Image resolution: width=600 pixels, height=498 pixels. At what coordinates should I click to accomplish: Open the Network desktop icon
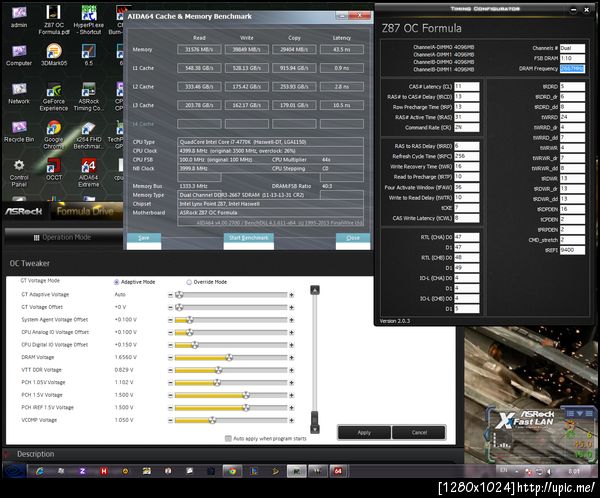[x=19, y=93]
